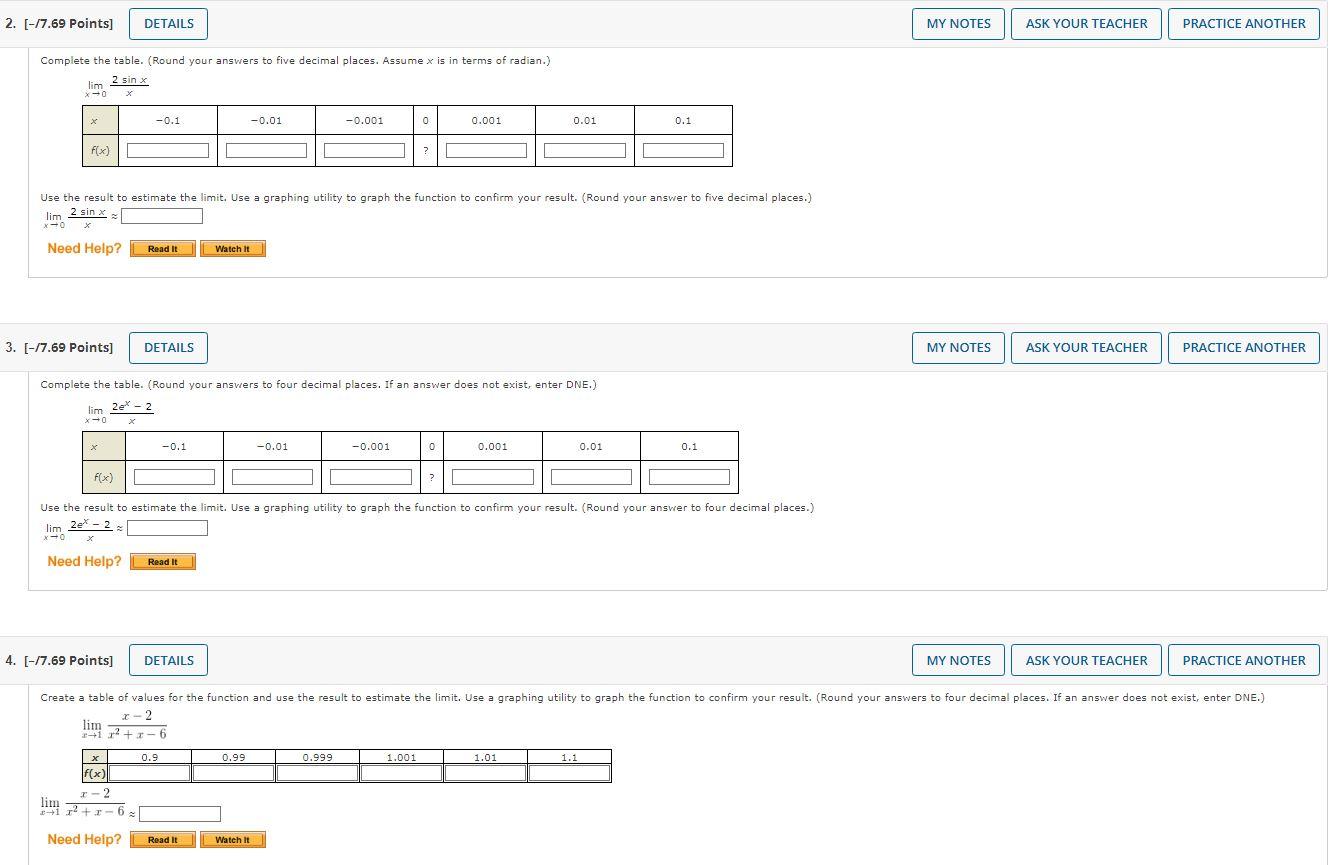Viewport: 1328px width, 865px height.
Task: Click Read It button under question 3
Action: 162,561
